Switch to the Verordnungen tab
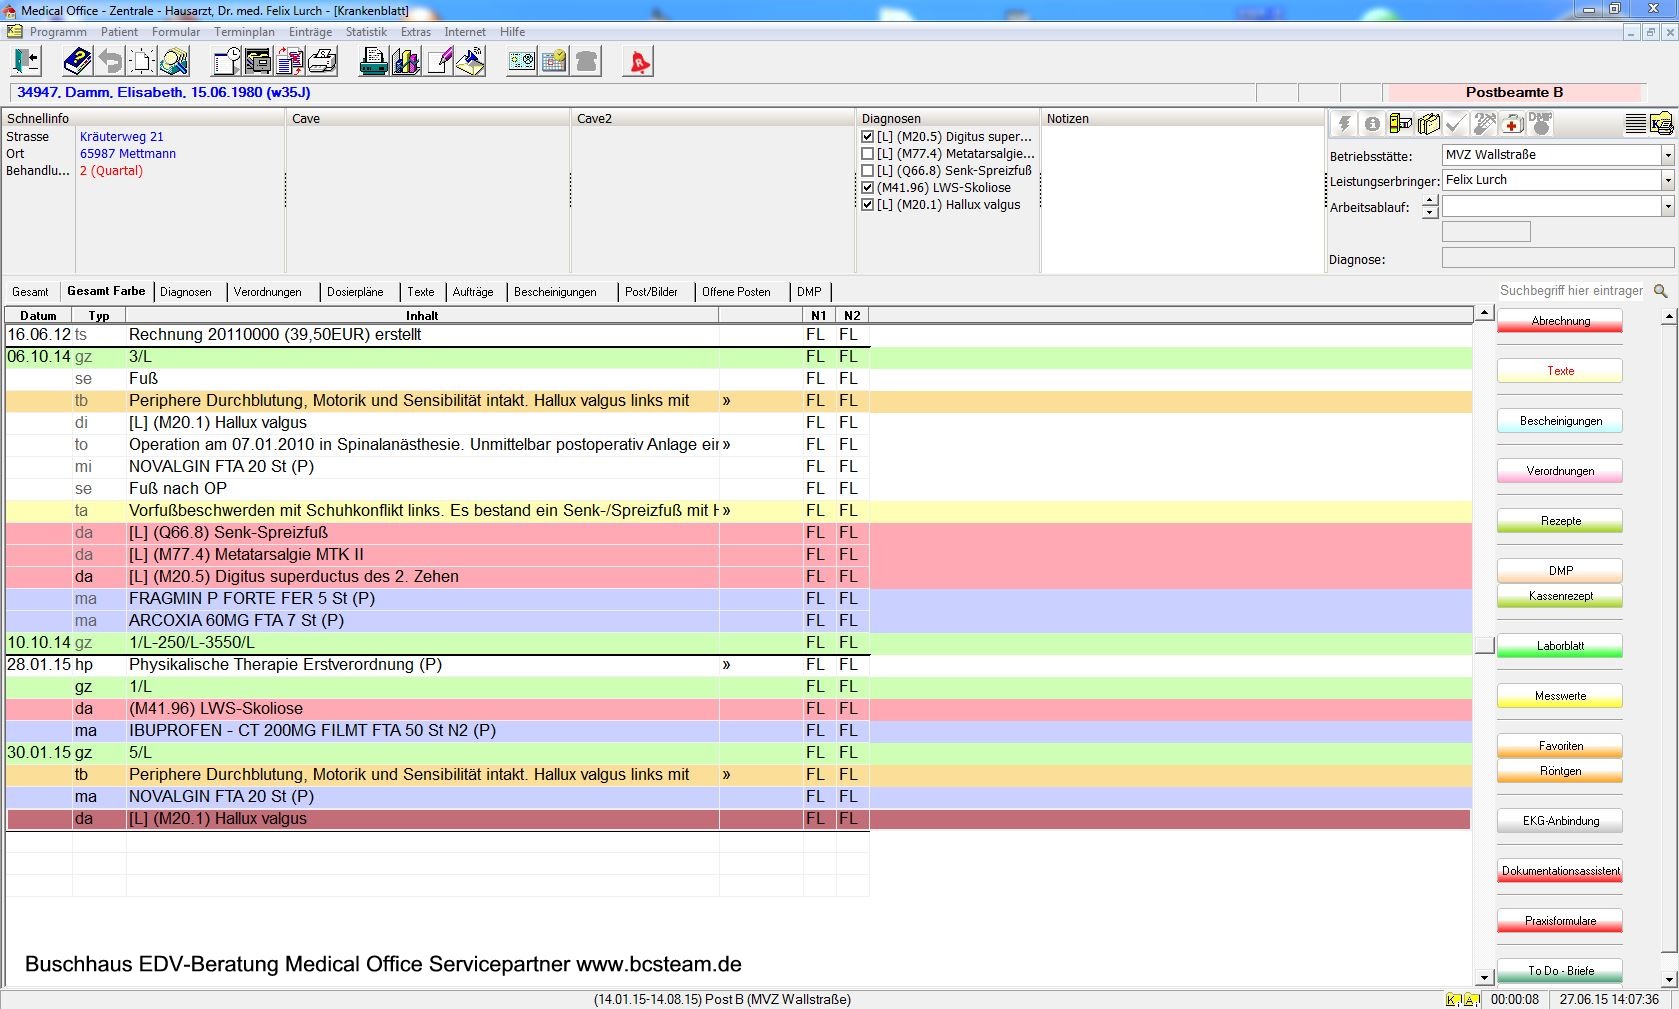This screenshot has width=1679, height=1009. click(267, 292)
